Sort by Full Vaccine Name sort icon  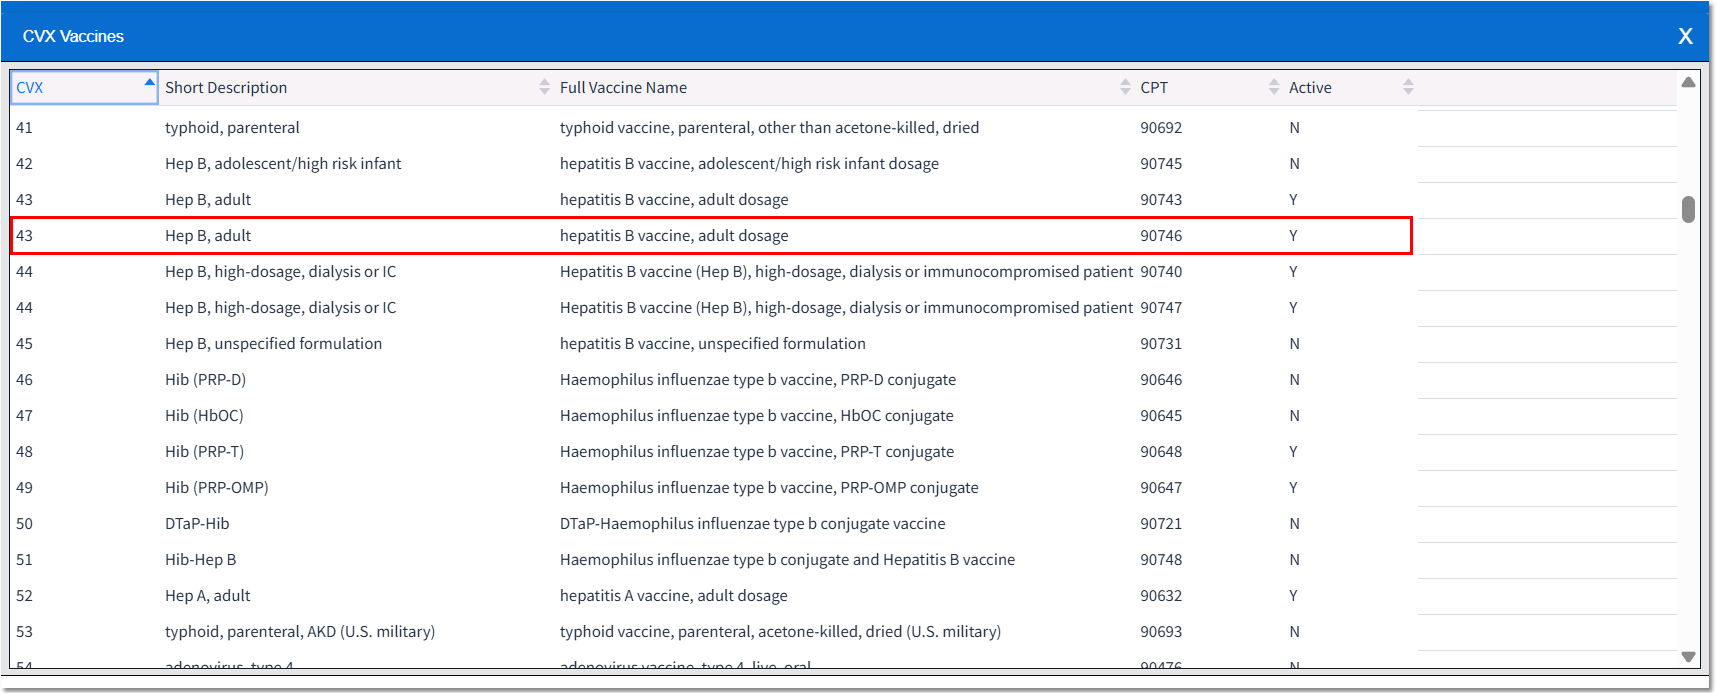(1125, 87)
